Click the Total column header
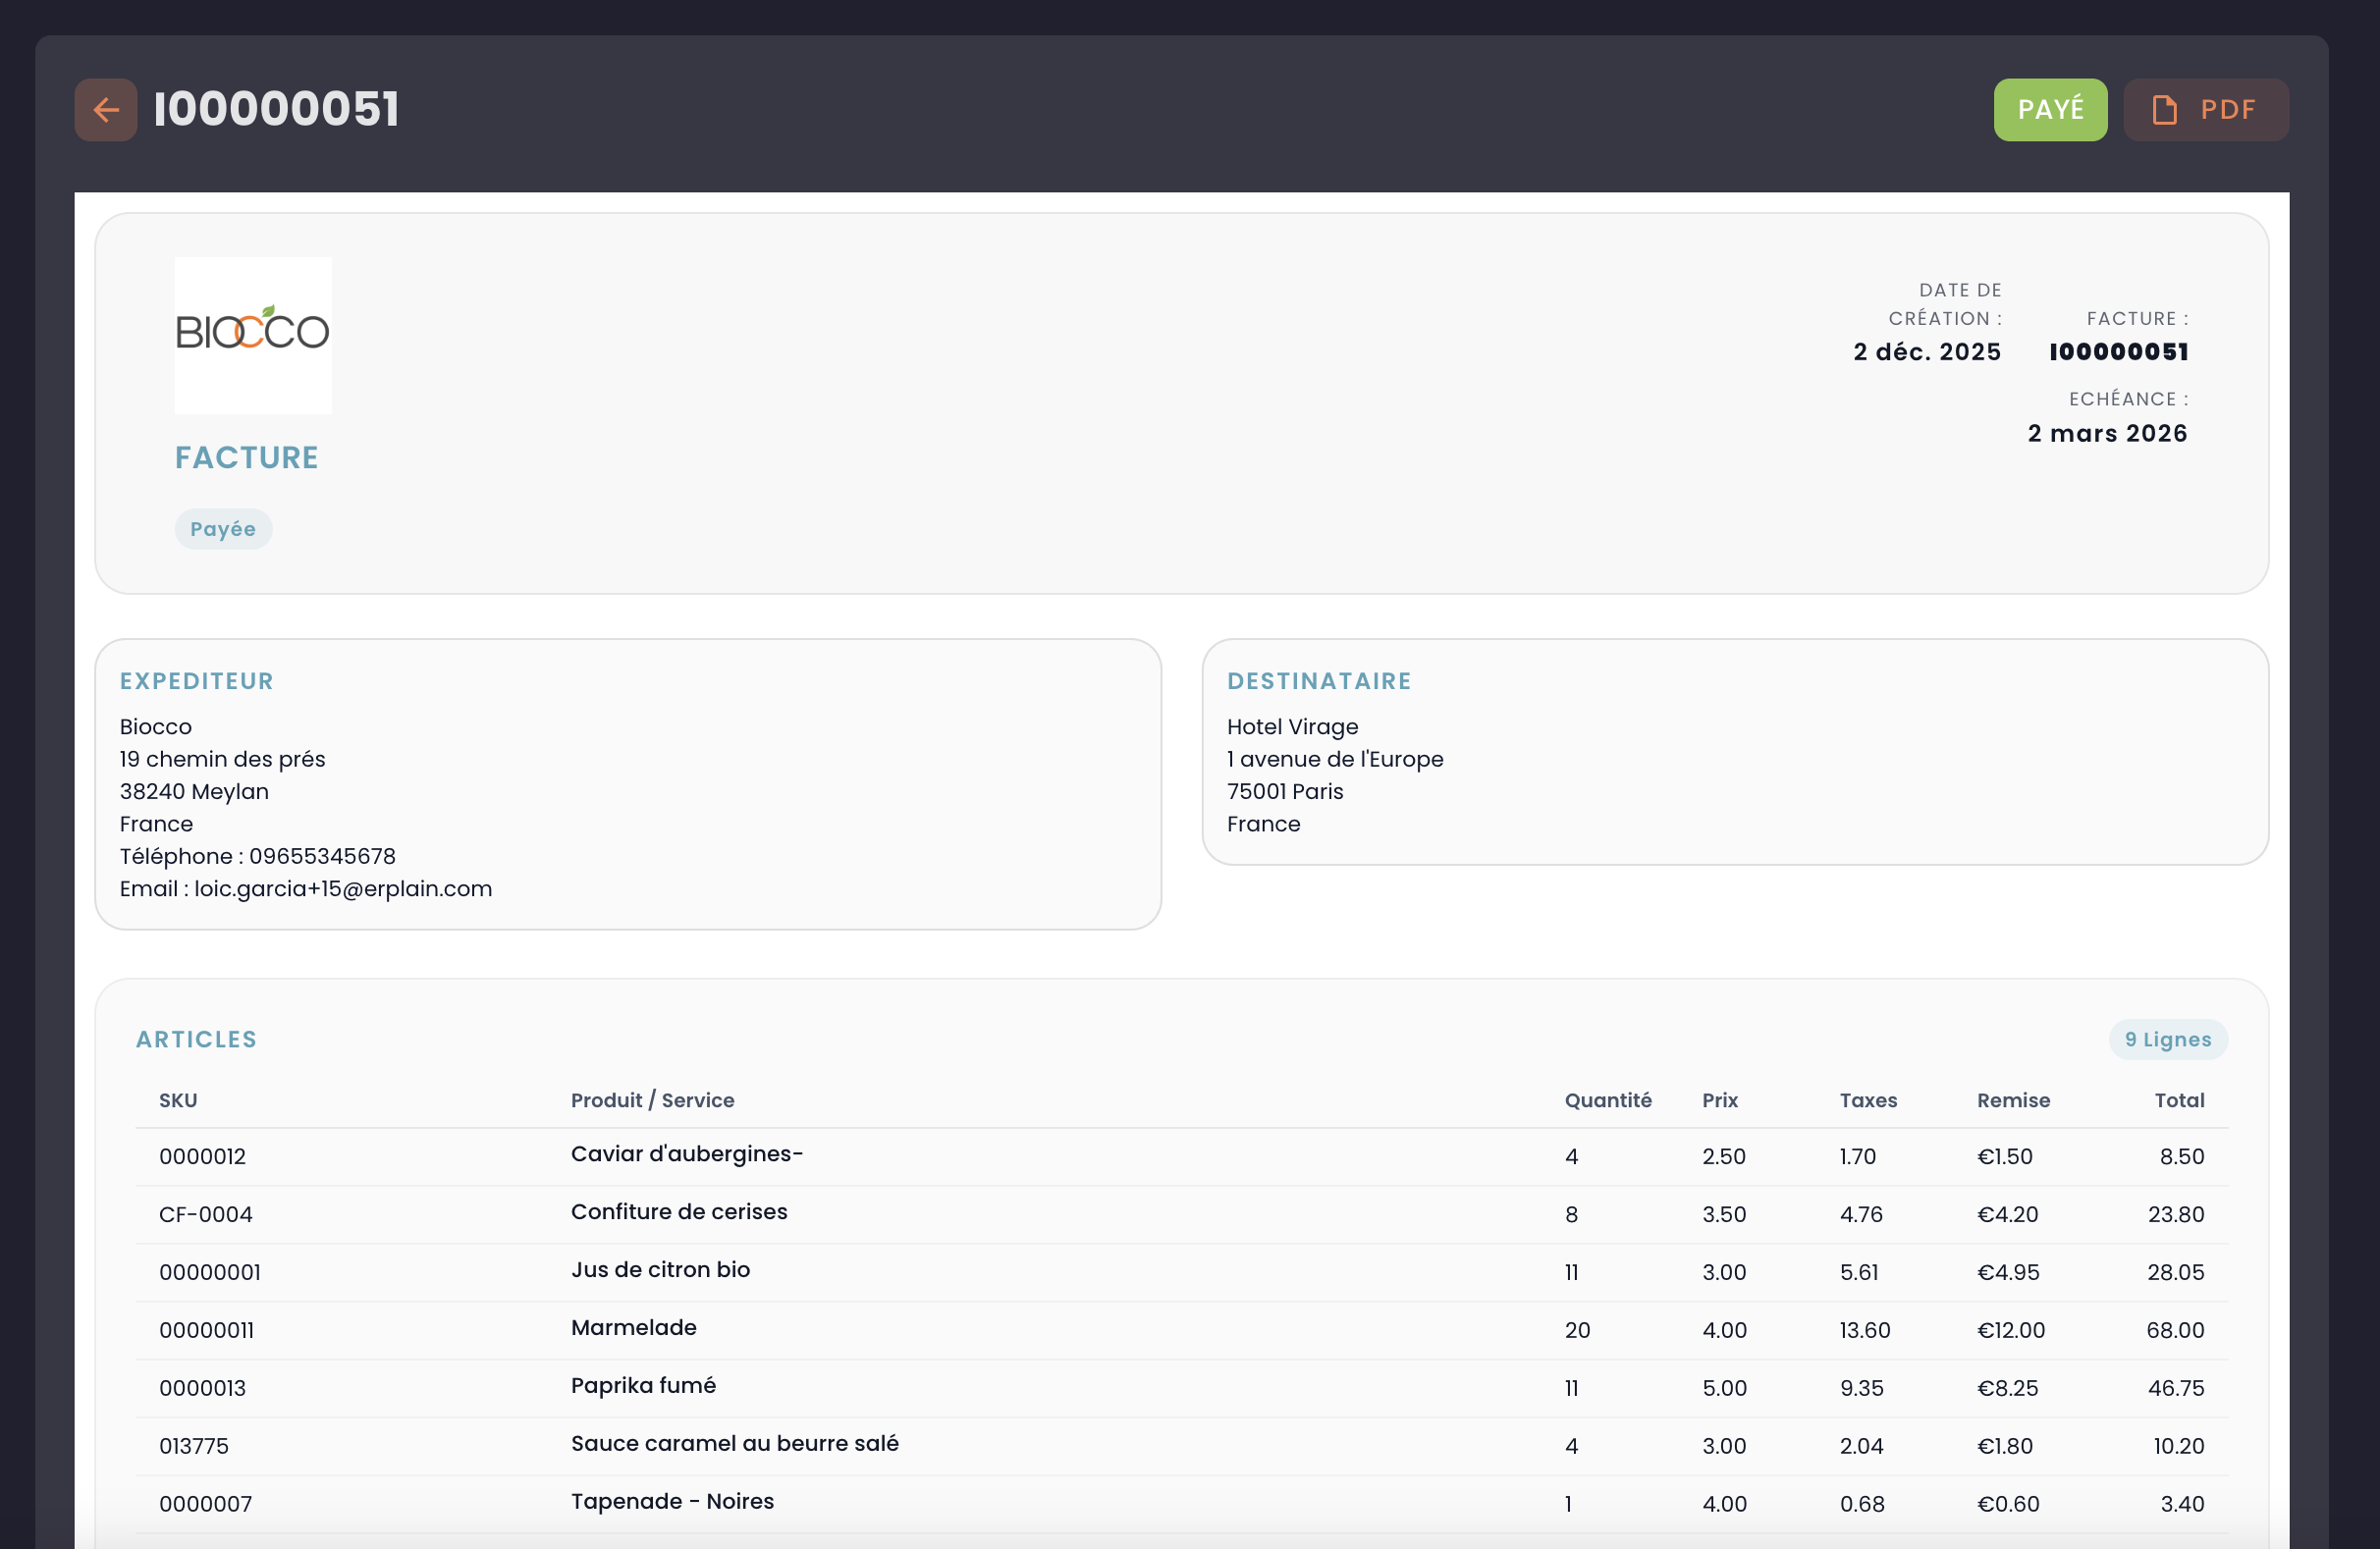Image resolution: width=2380 pixels, height=1549 pixels. click(x=2178, y=1100)
